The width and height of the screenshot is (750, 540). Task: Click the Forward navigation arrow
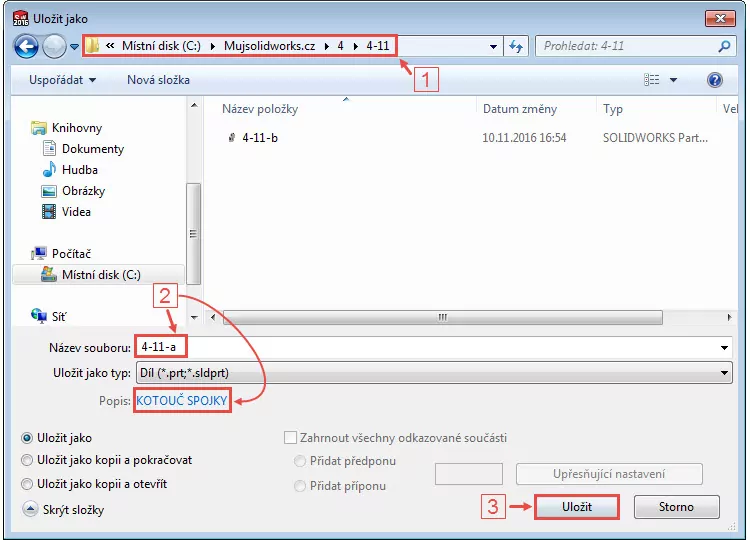click(x=54, y=47)
